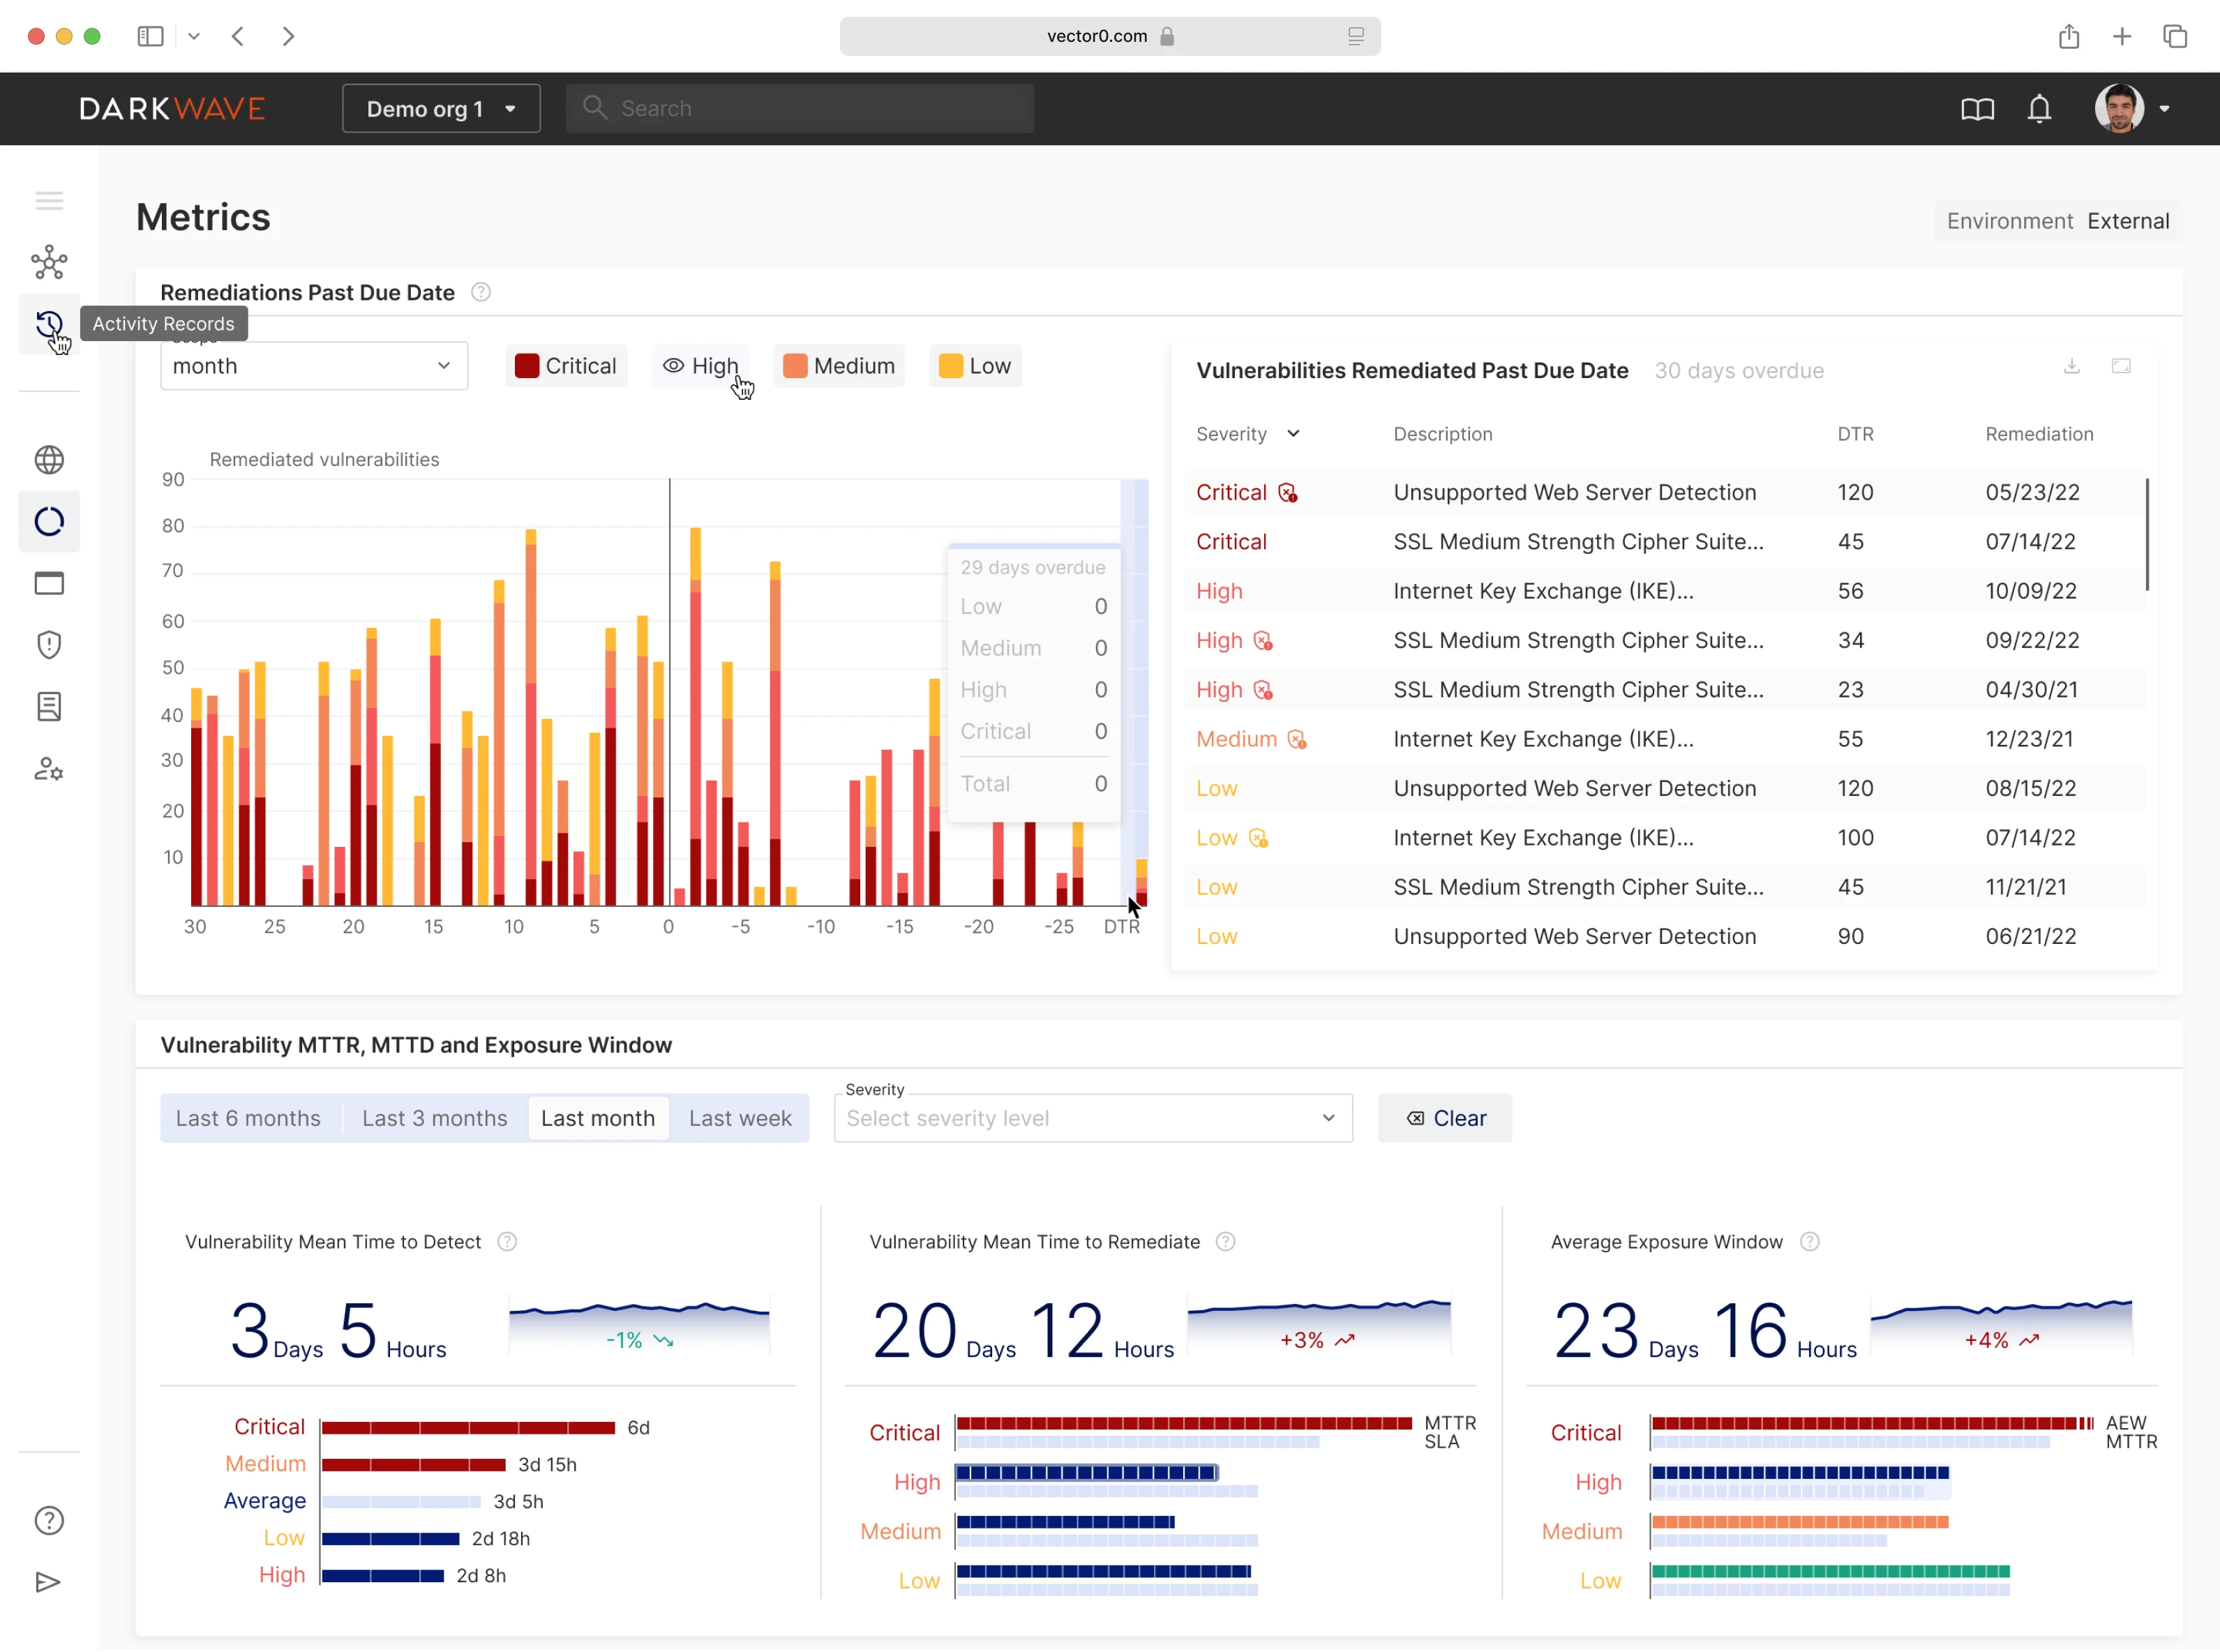This screenshot has width=2220, height=1652.
Task: Switch to the Last 6 months tab
Action: coord(248,1118)
